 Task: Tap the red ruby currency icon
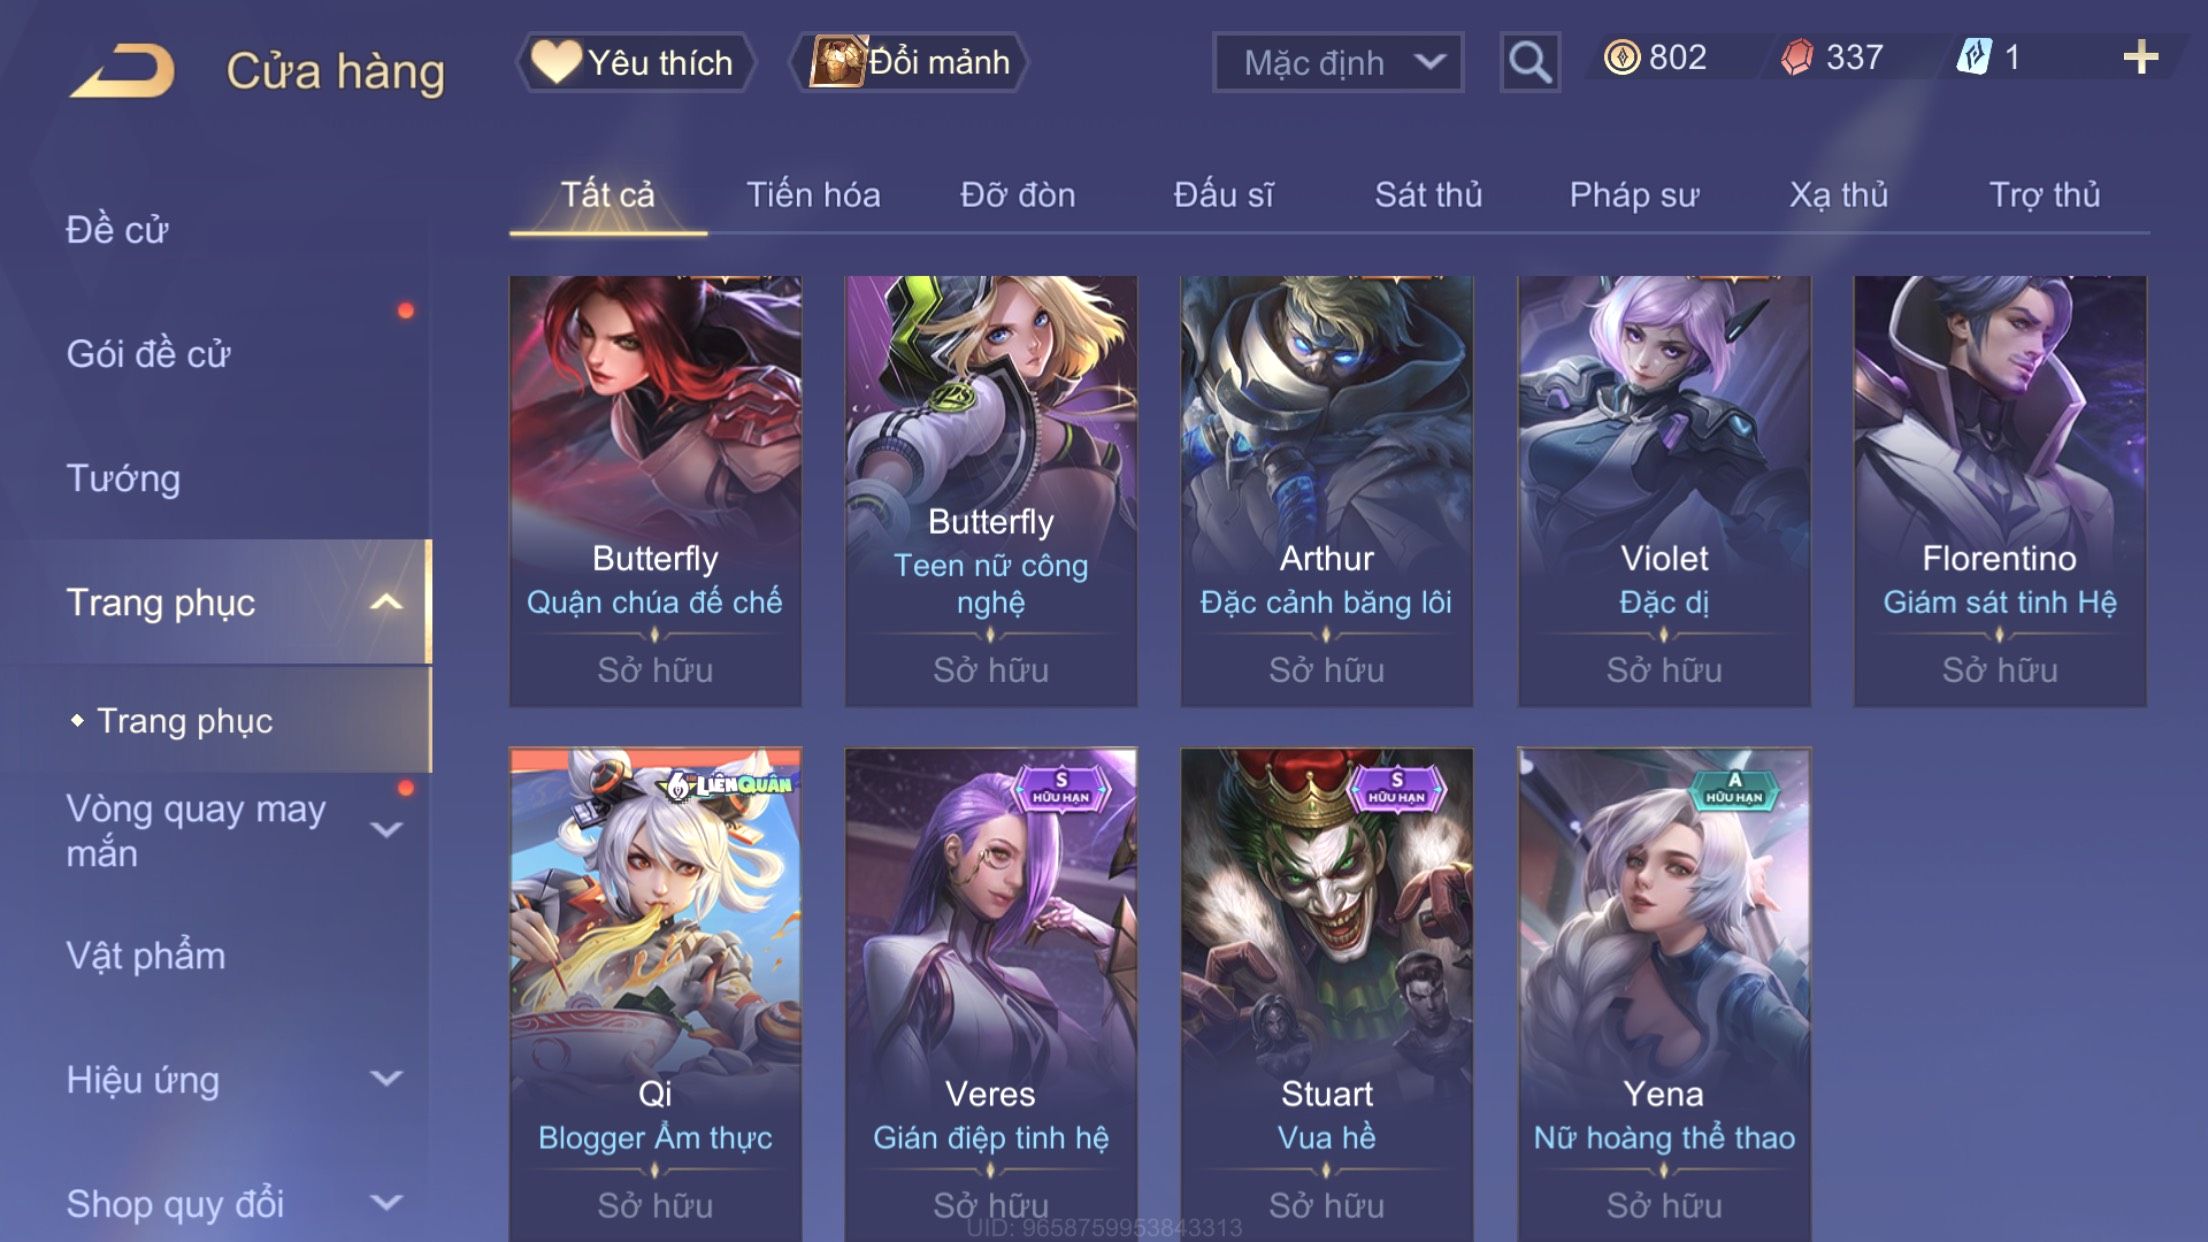click(x=1797, y=58)
